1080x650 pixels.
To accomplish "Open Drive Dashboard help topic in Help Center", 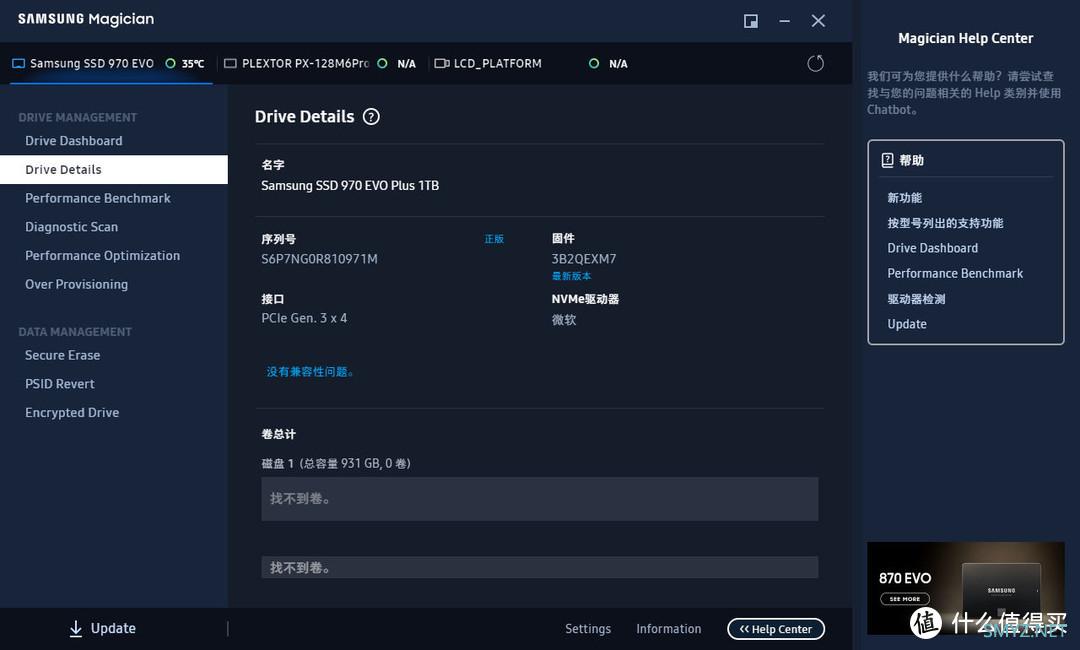I will click(933, 248).
